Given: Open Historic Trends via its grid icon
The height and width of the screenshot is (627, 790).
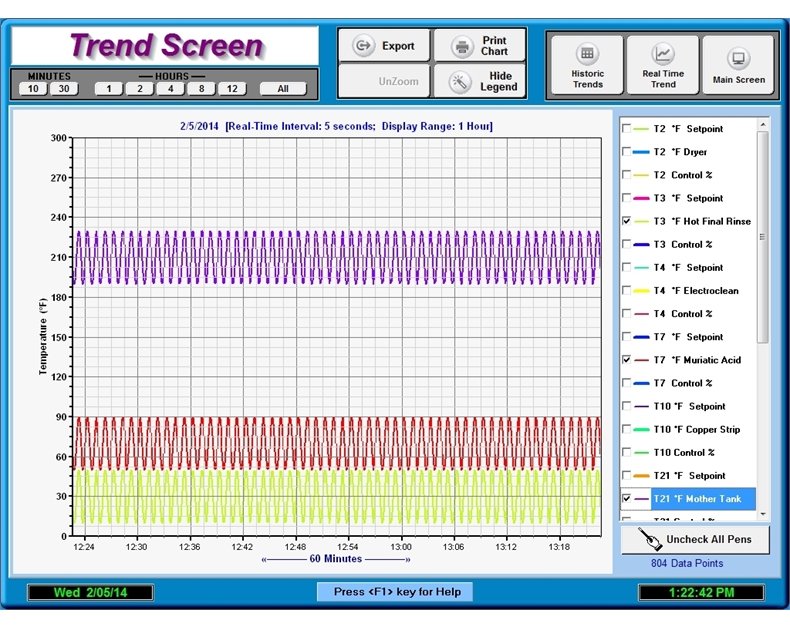Looking at the screenshot, I should (x=588, y=54).
